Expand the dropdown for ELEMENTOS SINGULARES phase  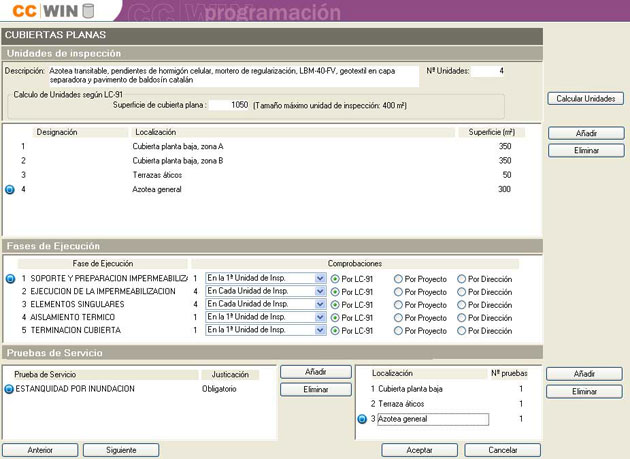[x=320, y=304]
